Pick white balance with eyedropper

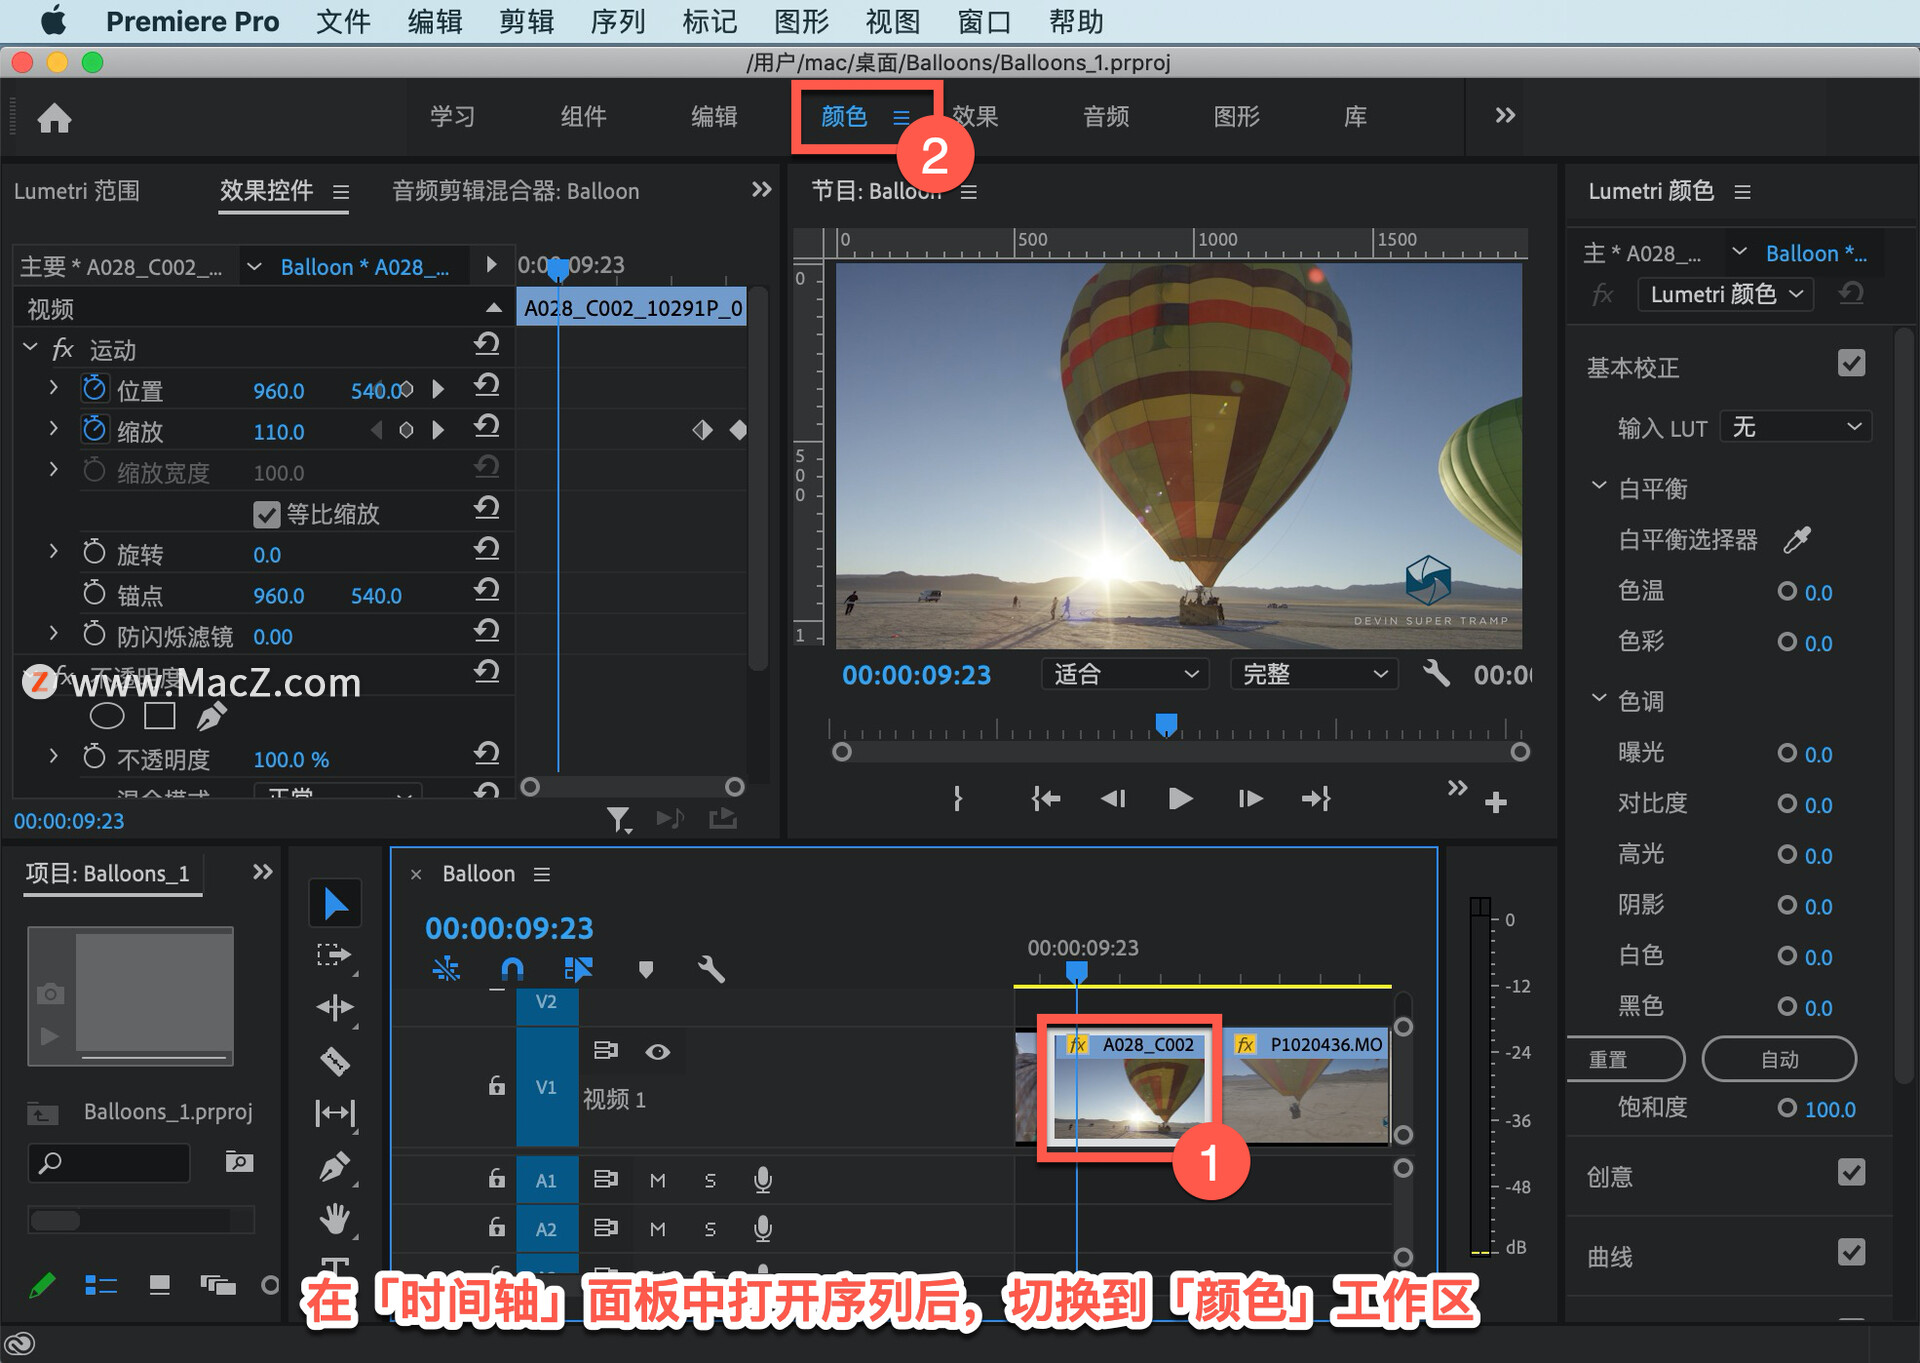1797,540
